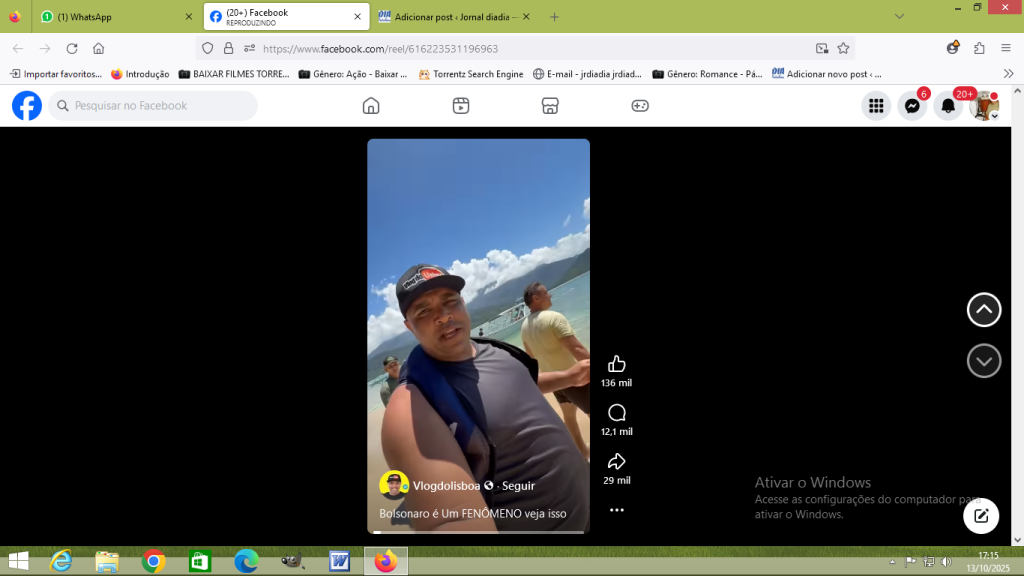Viewport: 1024px width, 576px height.
Task: Share the reel using arrow icon
Action: (617, 461)
